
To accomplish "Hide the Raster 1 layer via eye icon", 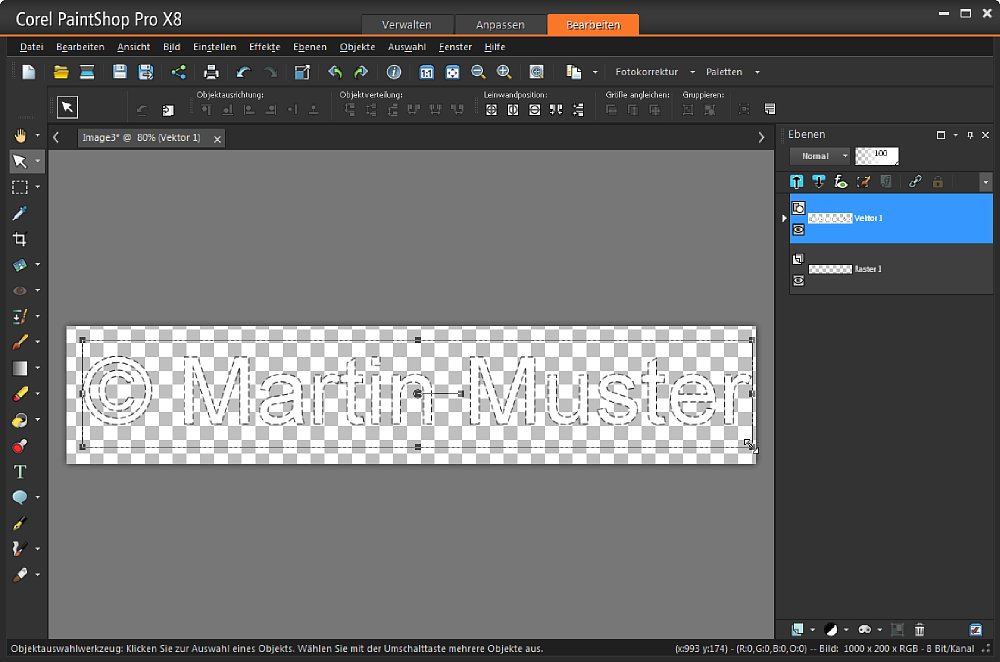I will click(x=798, y=281).
